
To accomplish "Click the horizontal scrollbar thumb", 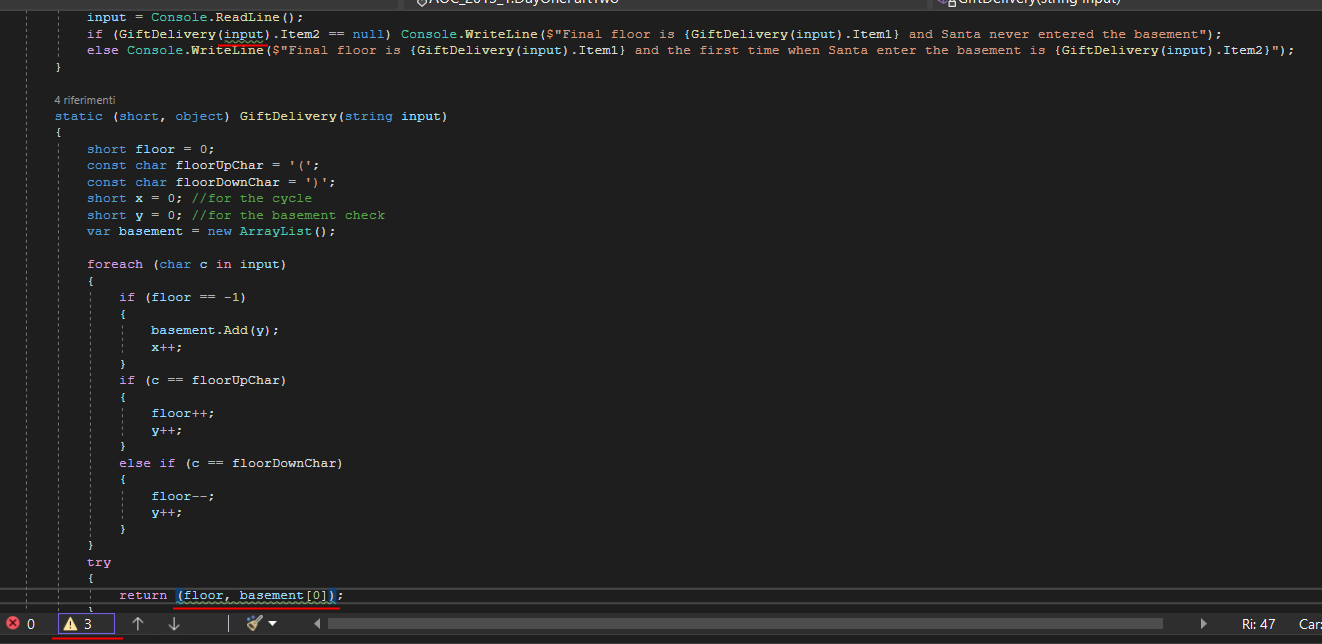I will tap(745, 624).
